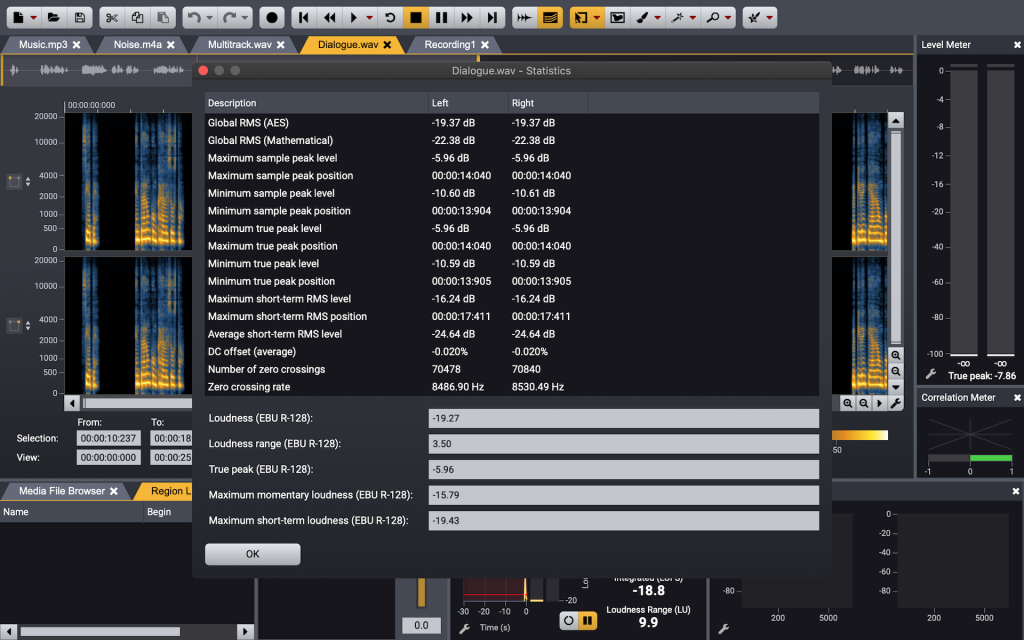Toggle the loop playback button
Viewport: 1024px width, 640px height.
click(x=391, y=17)
